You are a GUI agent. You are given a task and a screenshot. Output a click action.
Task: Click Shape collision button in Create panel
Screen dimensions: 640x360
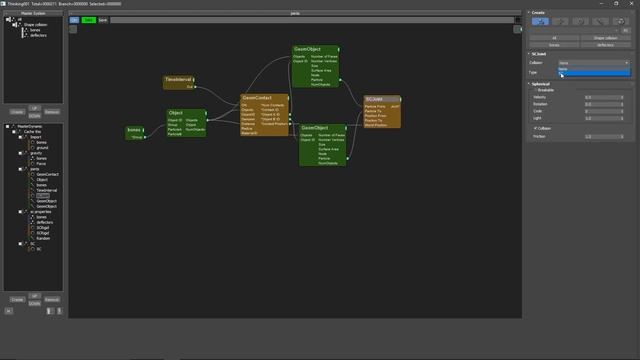click(605, 38)
